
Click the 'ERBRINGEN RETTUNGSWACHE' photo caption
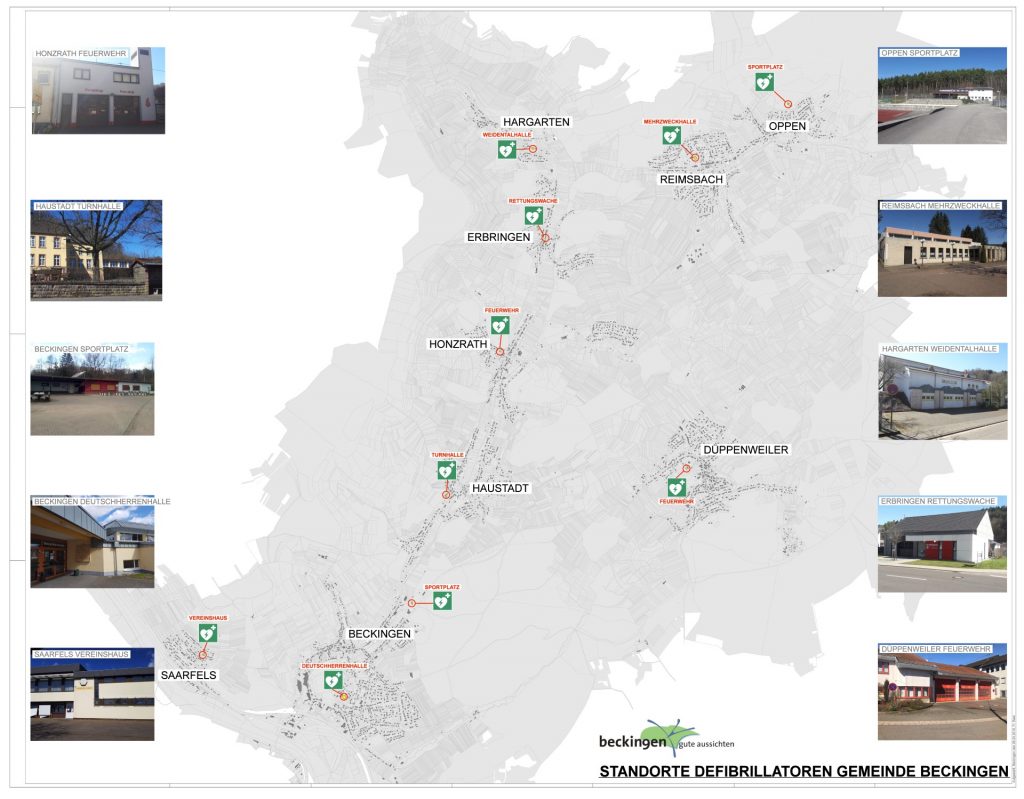[x=938, y=501]
